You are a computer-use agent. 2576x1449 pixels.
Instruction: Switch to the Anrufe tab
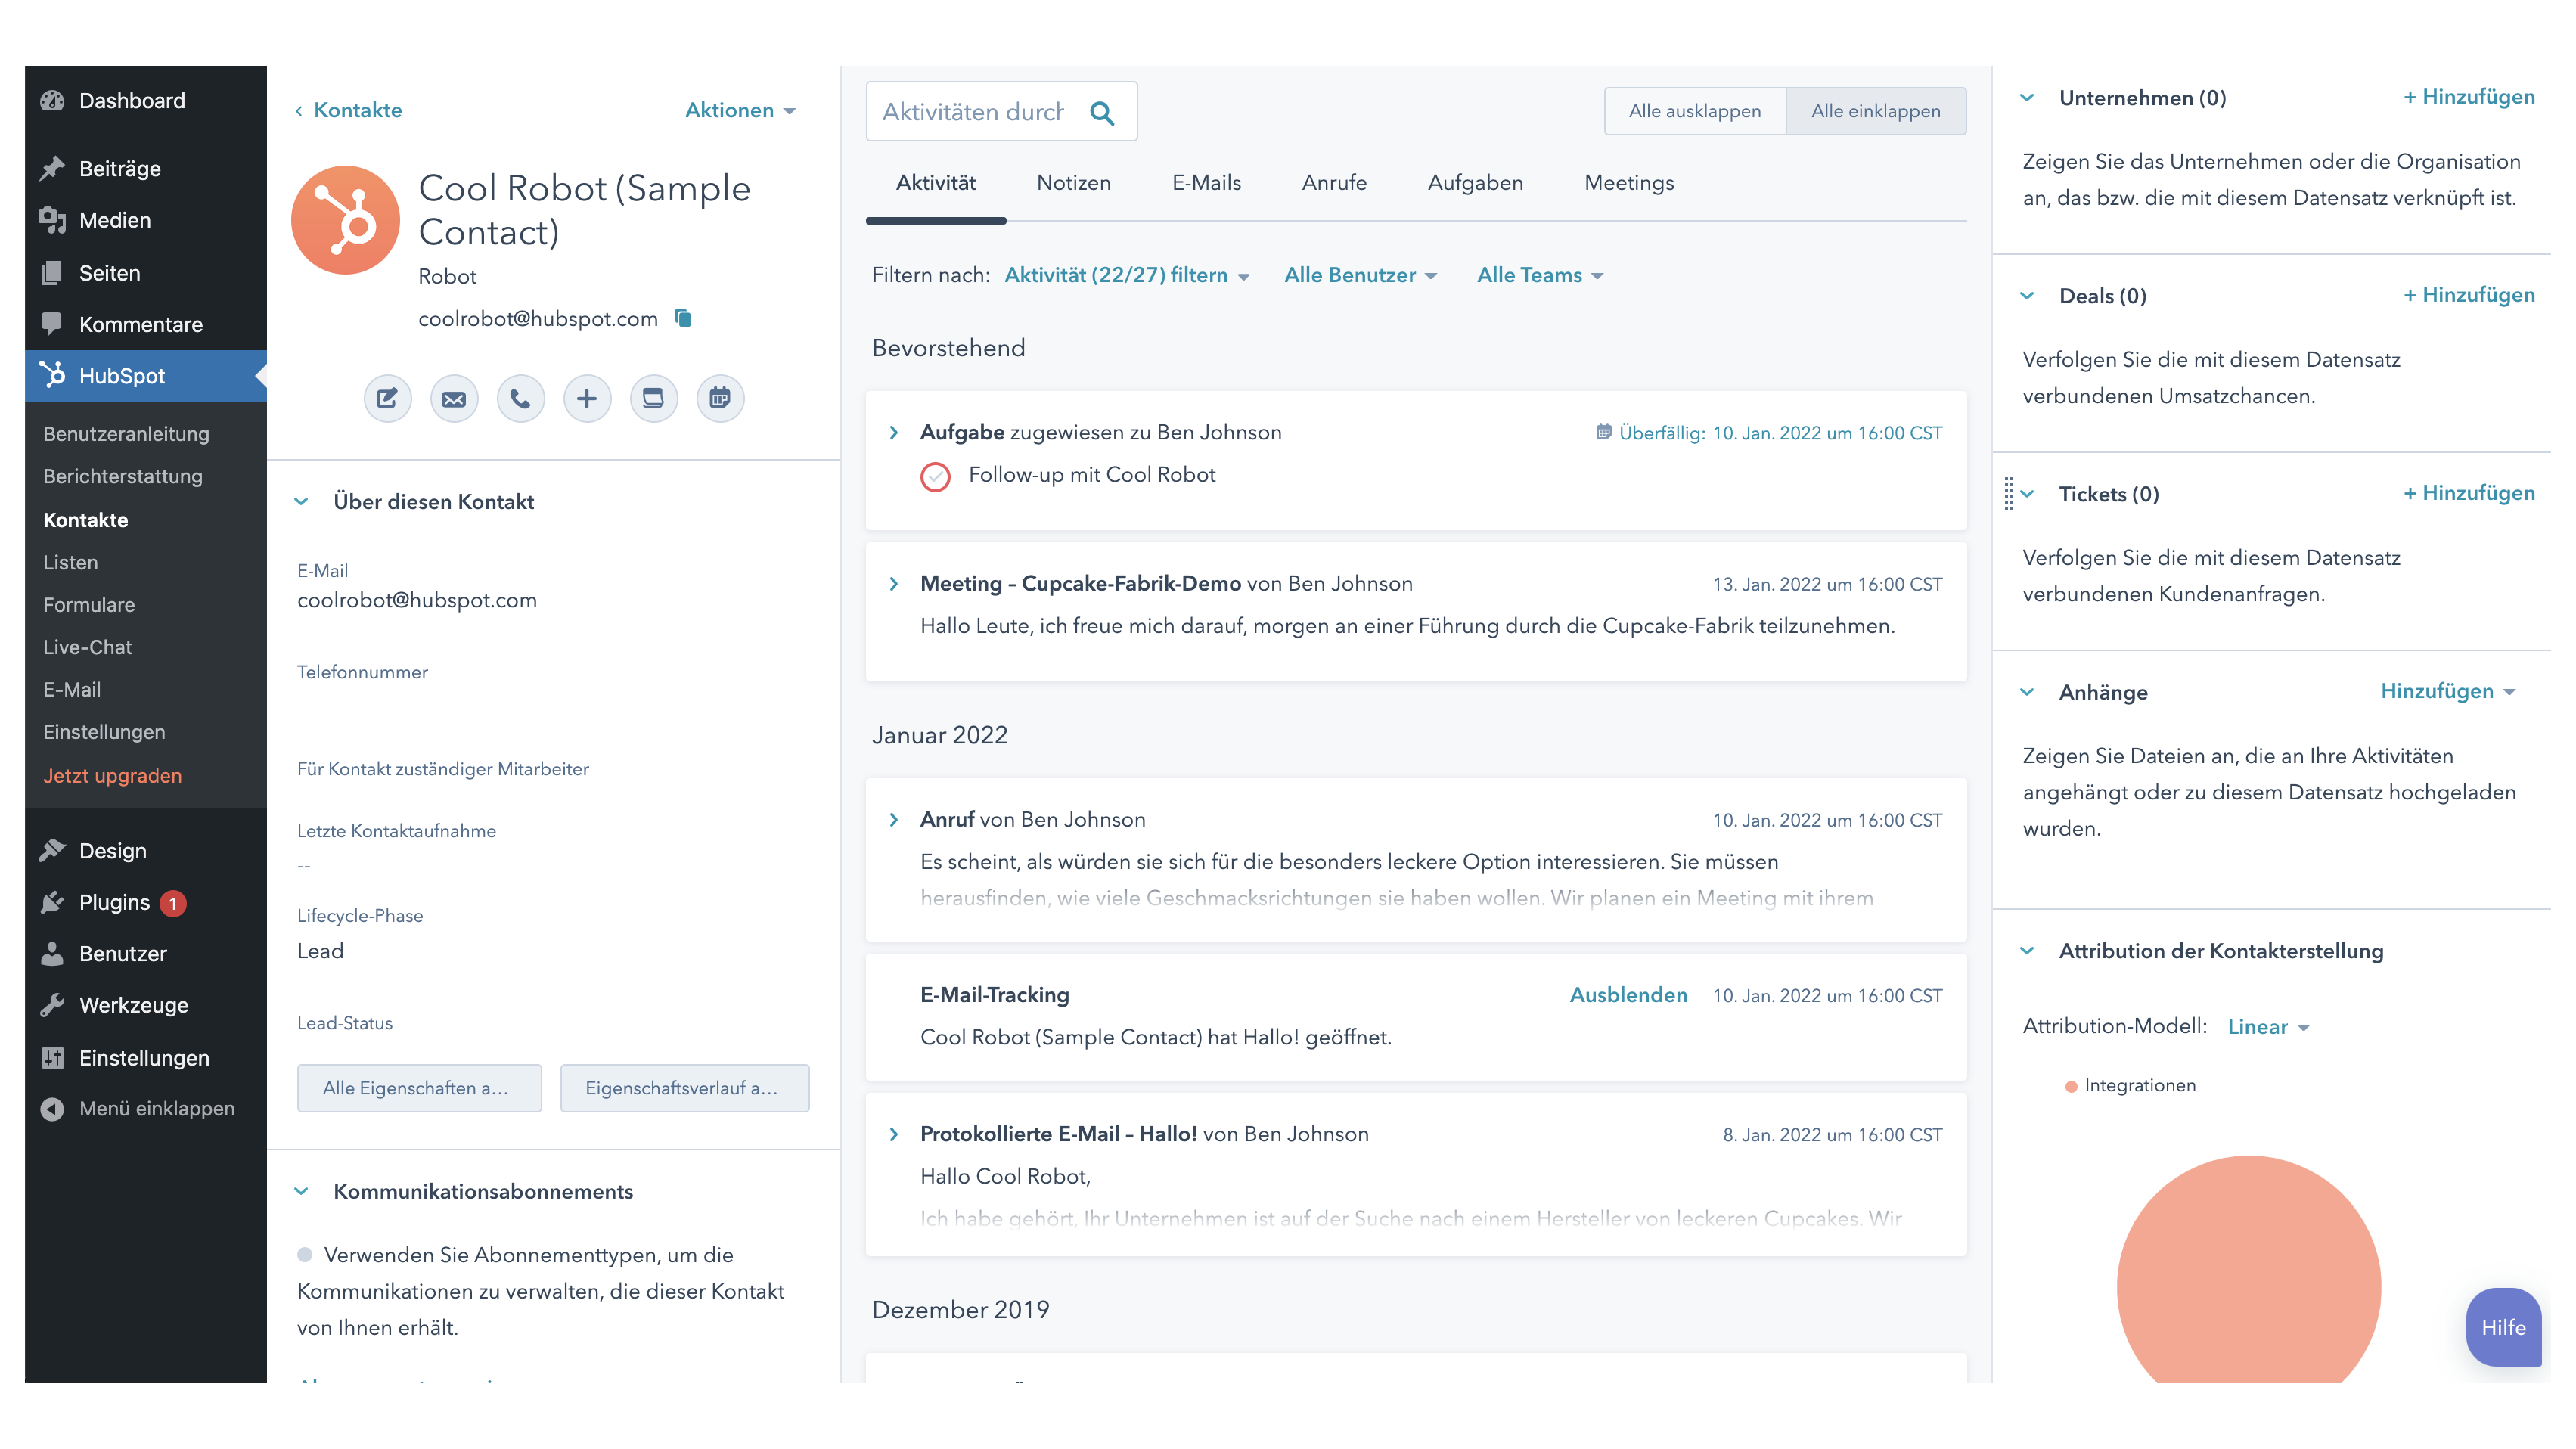pos(1334,183)
